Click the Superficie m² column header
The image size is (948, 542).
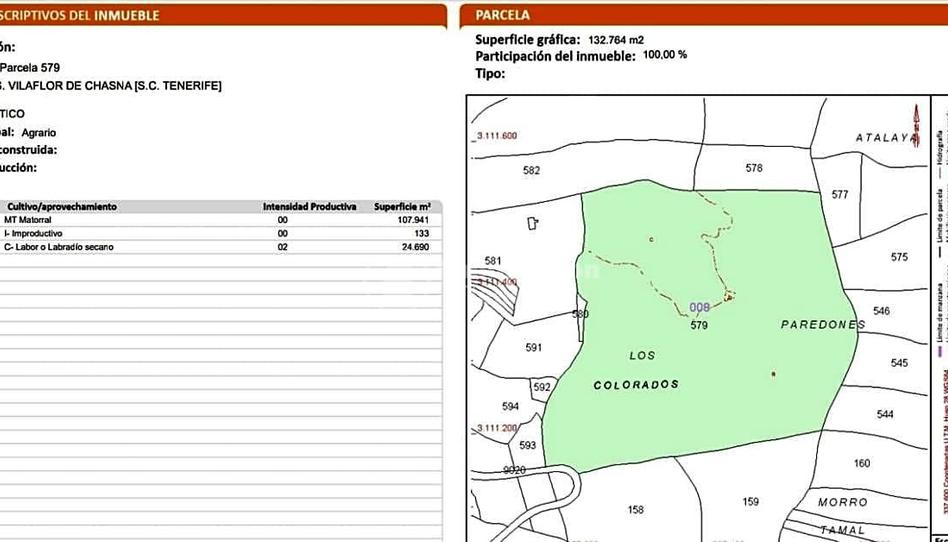tap(402, 207)
